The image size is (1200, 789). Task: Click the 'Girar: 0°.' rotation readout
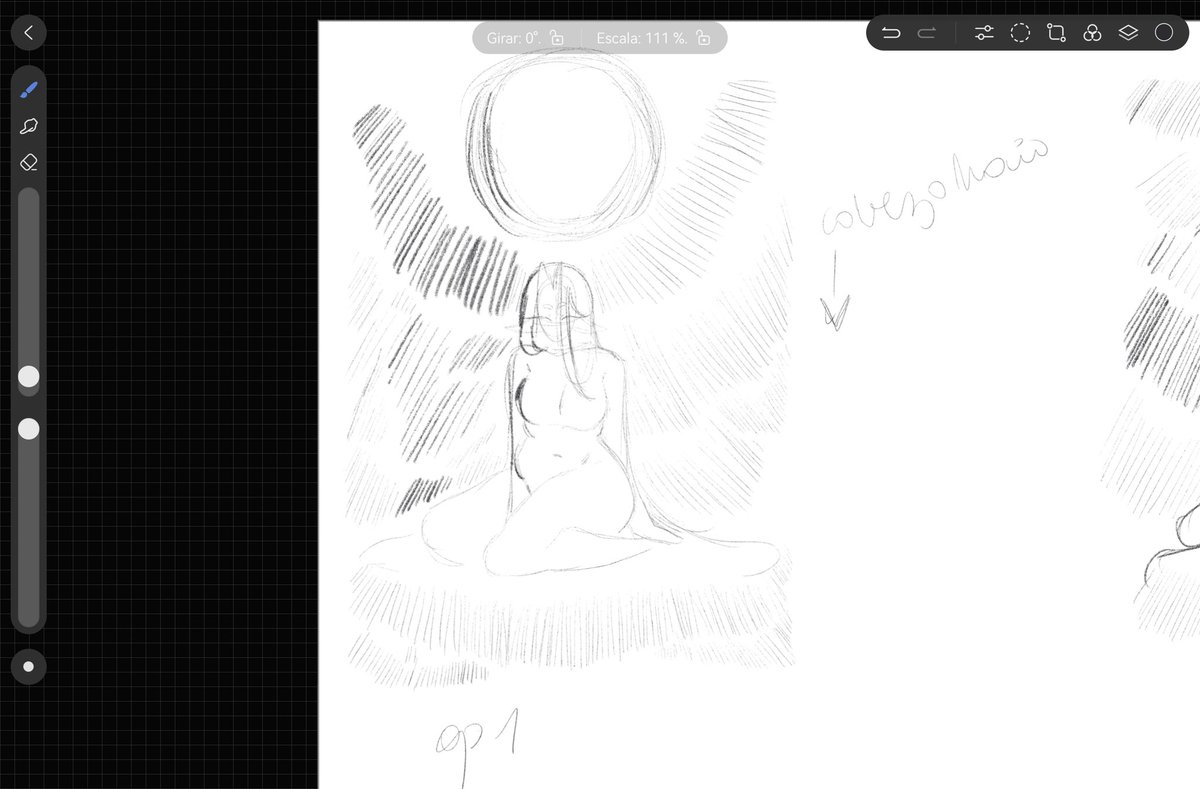(514, 38)
